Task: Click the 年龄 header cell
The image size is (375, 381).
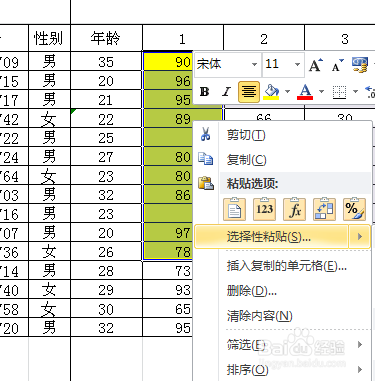Action: click(106, 38)
